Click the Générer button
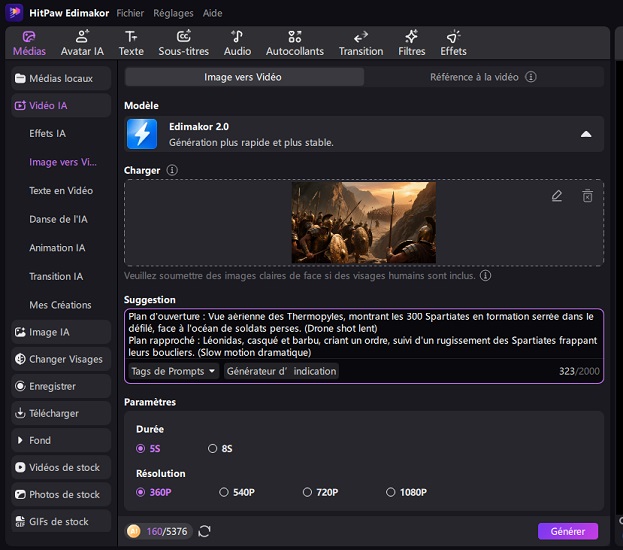The height and width of the screenshot is (550, 623). pos(568,531)
